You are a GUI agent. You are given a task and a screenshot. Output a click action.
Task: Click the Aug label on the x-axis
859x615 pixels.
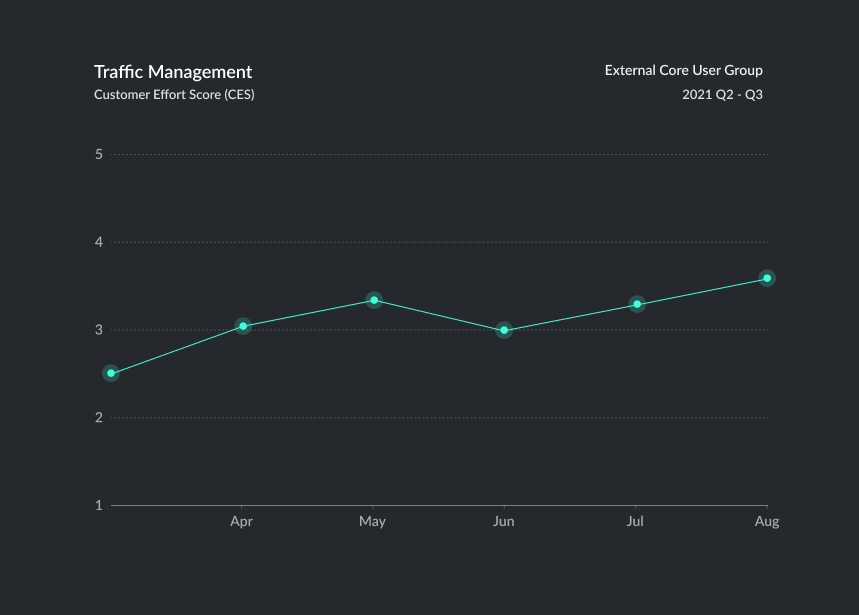click(767, 522)
